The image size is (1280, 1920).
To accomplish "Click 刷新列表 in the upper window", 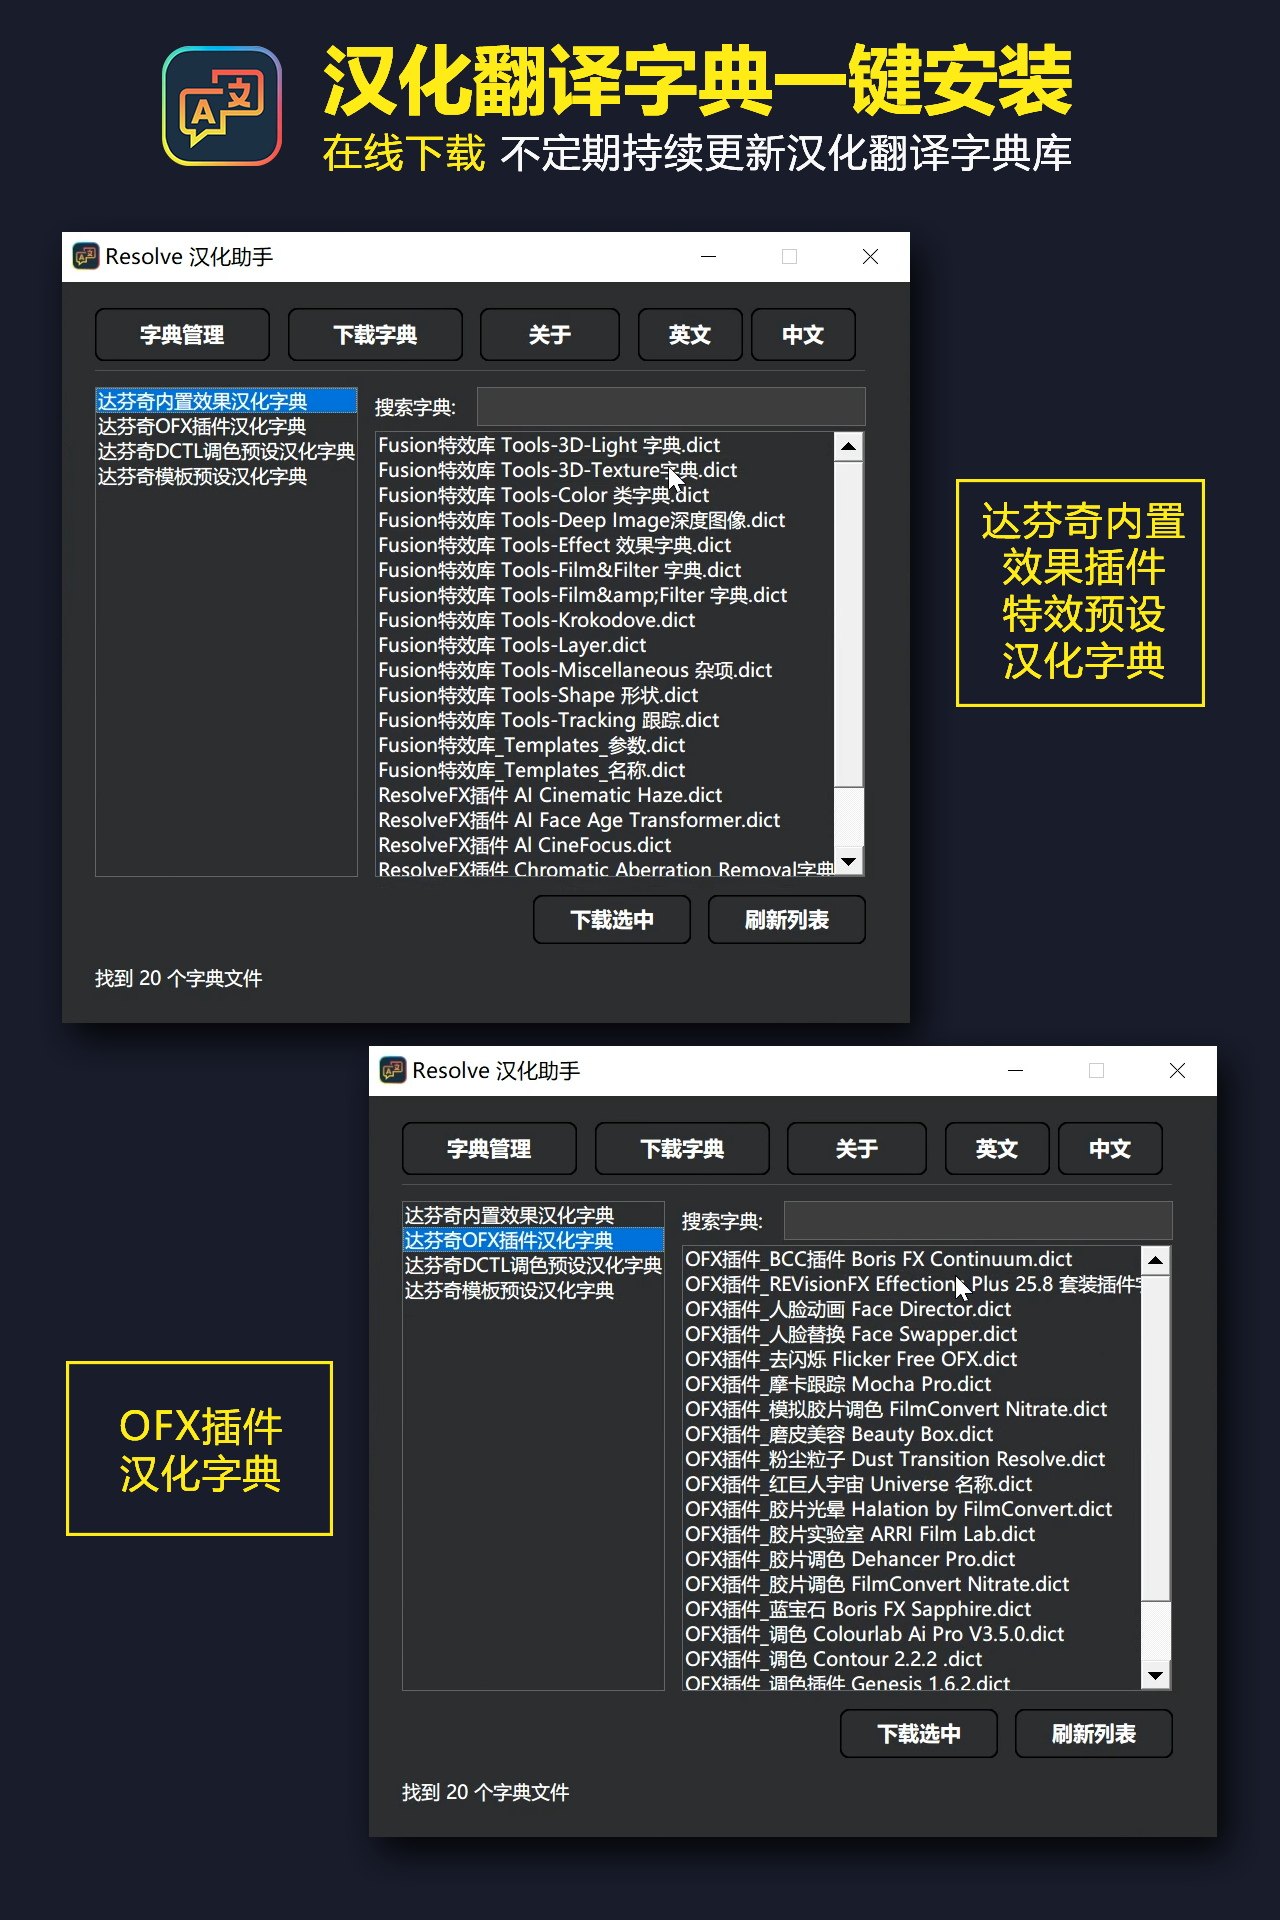I will 787,920.
